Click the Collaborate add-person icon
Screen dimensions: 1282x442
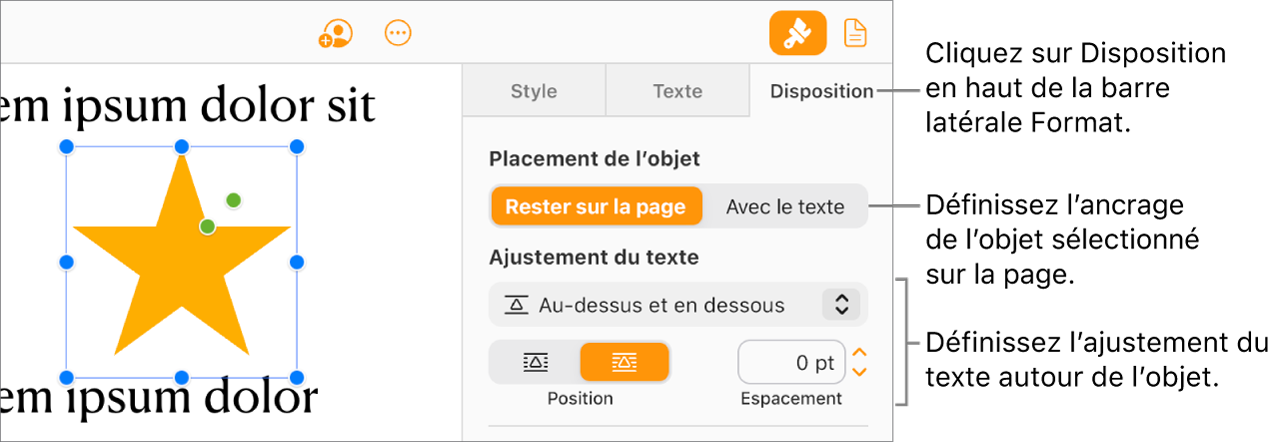pos(337,34)
